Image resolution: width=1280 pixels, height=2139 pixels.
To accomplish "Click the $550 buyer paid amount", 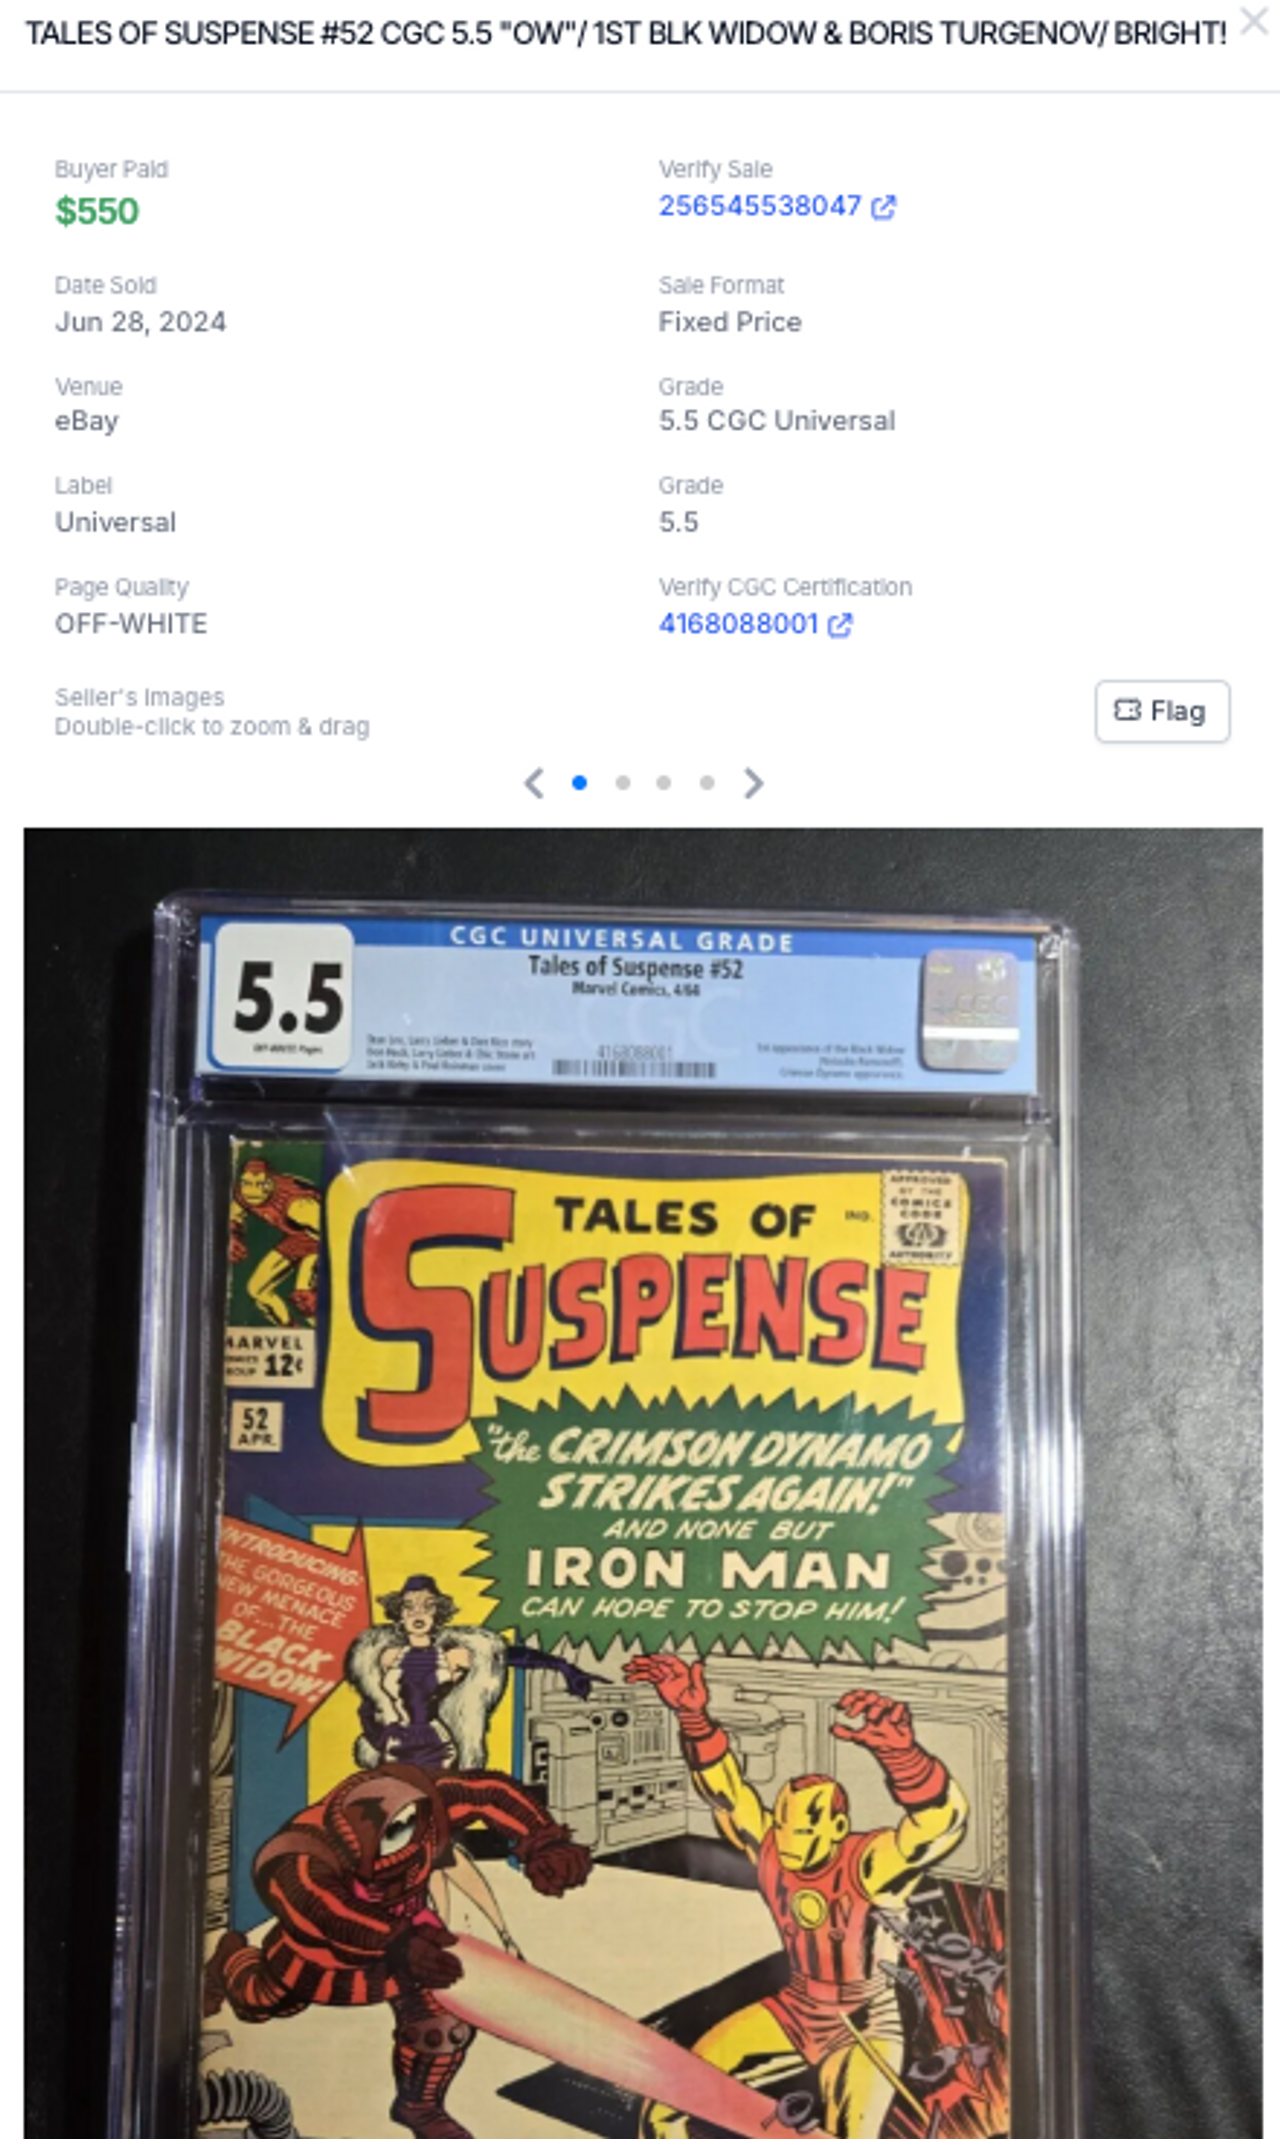I will (x=97, y=211).
